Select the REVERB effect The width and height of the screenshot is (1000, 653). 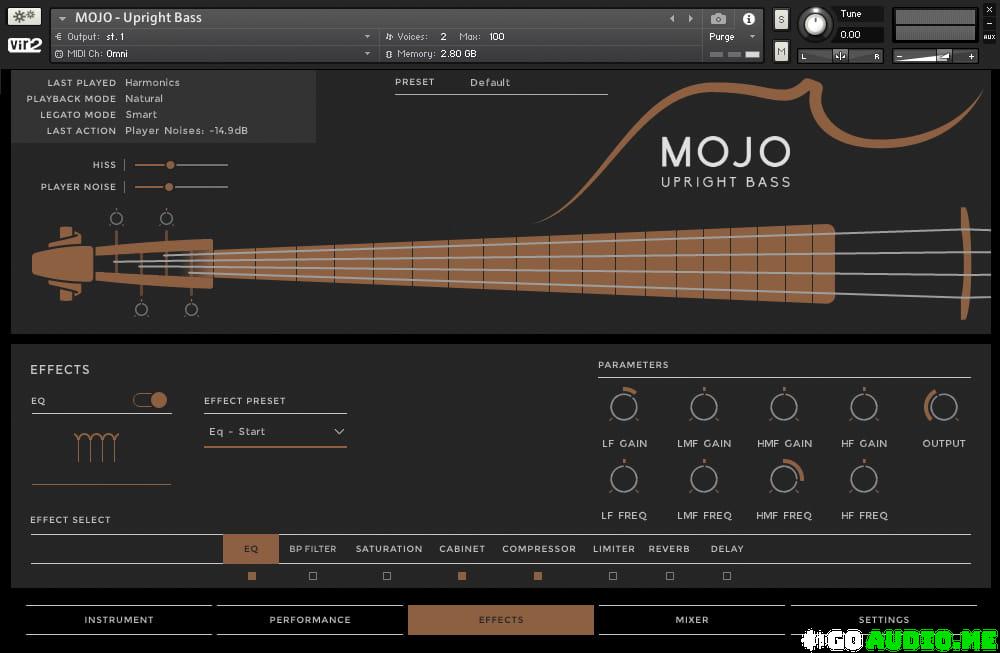pos(669,549)
